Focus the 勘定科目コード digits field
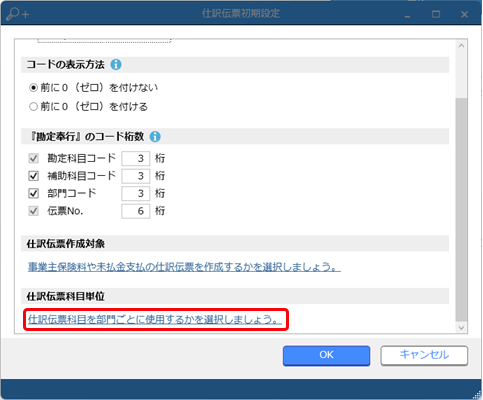The width and height of the screenshot is (483, 400). click(136, 158)
